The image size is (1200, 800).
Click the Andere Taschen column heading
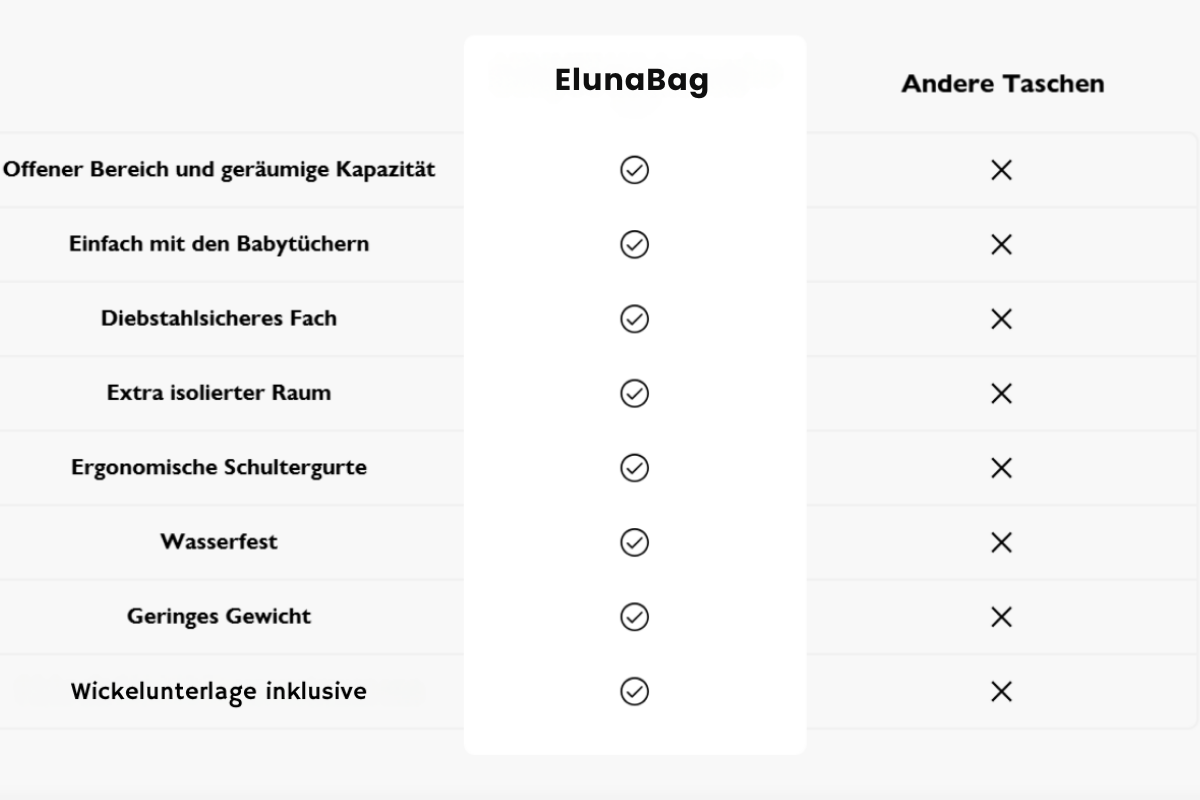(x=1003, y=84)
